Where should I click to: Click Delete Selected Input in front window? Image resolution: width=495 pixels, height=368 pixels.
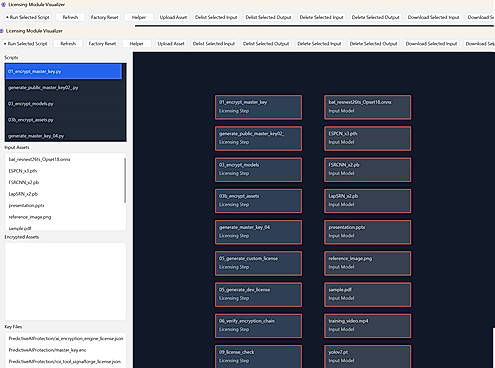[319, 44]
